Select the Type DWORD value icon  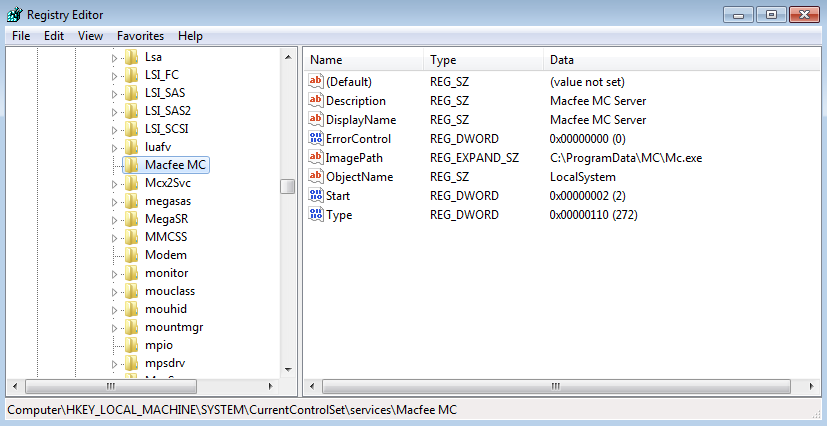(x=316, y=215)
